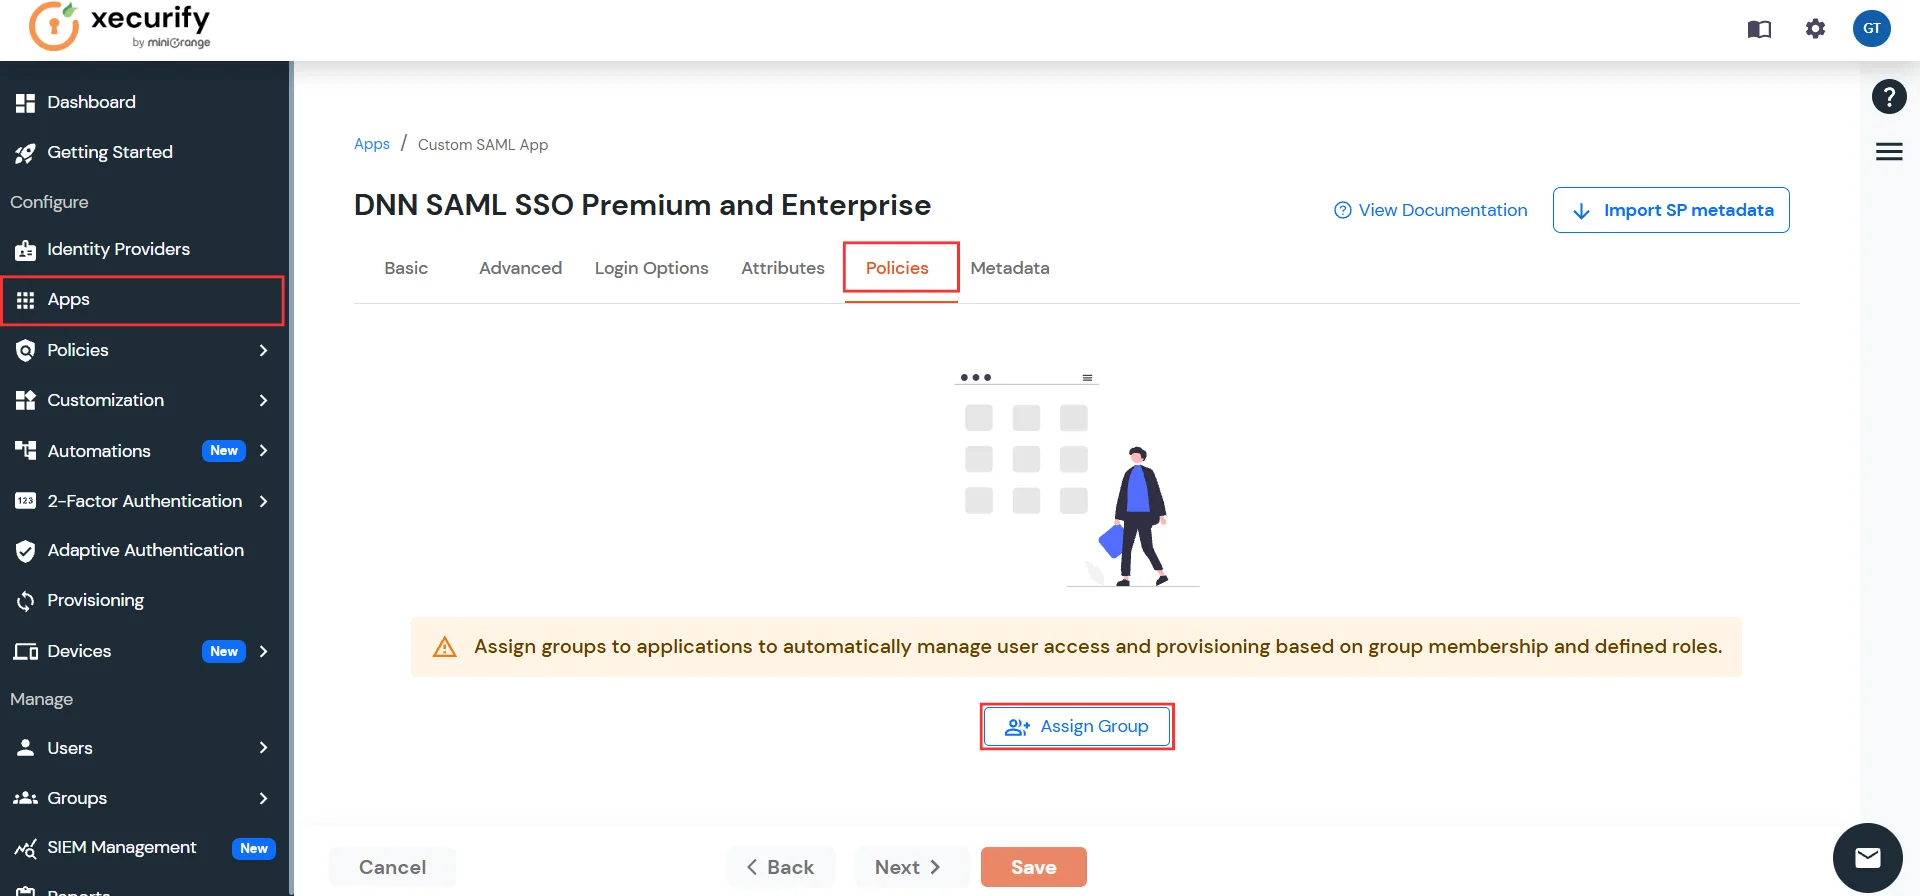Image resolution: width=1920 pixels, height=896 pixels.
Task: Click the Devices icon
Action: pyautogui.click(x=25, y=652)
